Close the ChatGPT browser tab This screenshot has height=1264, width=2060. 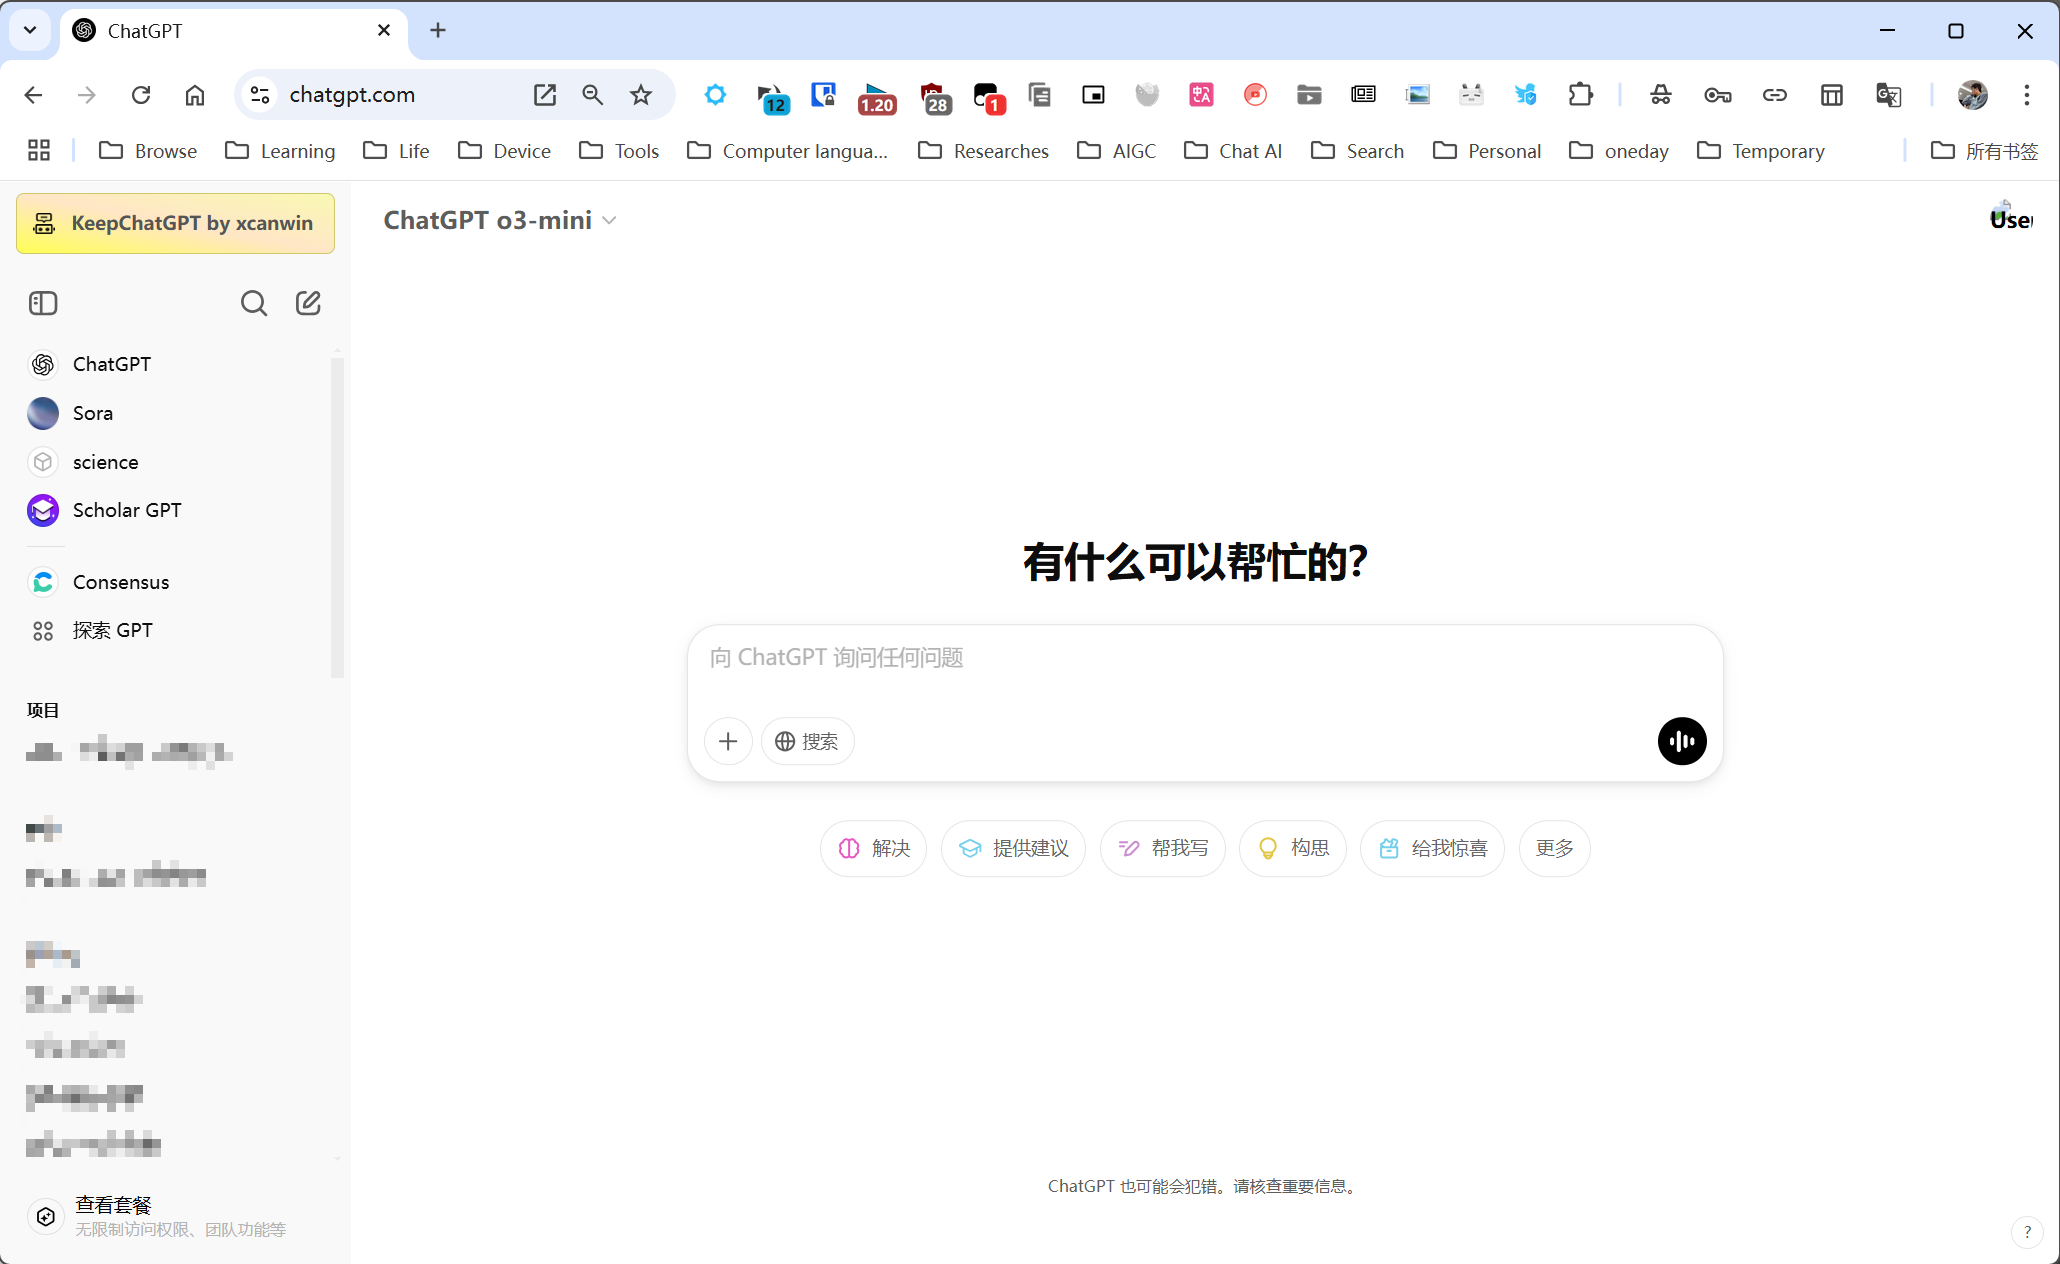384,30
